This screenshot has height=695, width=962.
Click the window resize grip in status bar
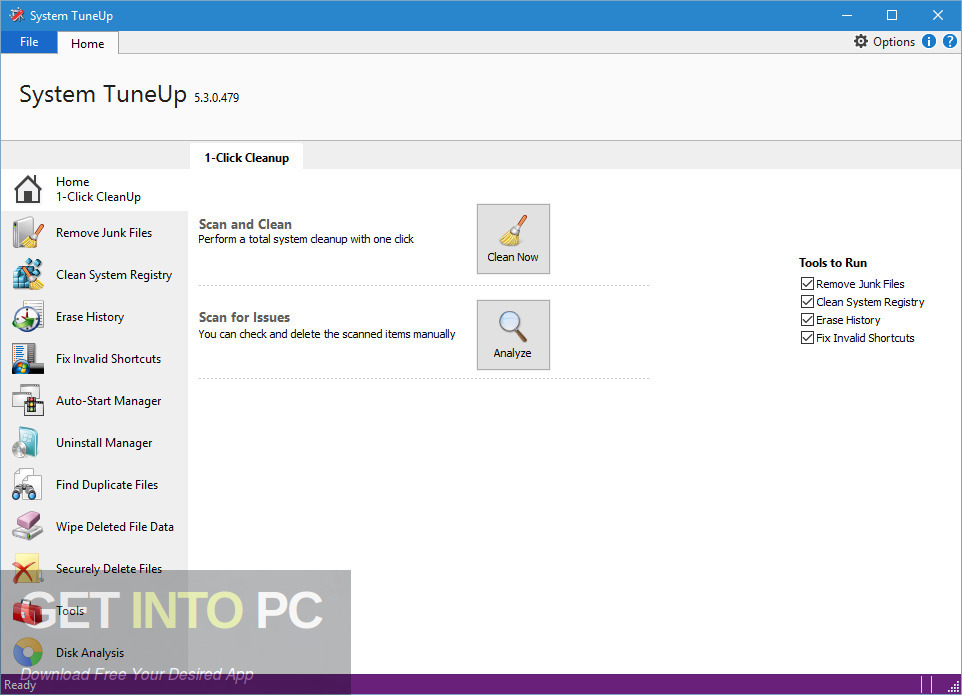tap(953, 687)
